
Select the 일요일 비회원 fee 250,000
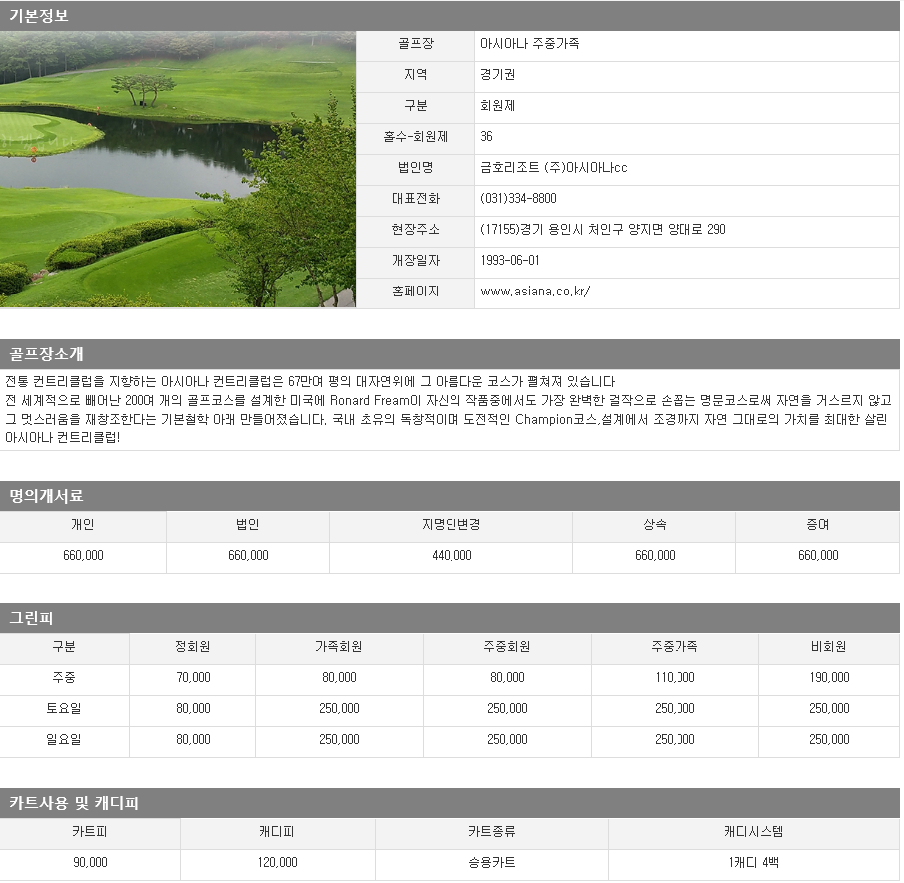(829, 739)
